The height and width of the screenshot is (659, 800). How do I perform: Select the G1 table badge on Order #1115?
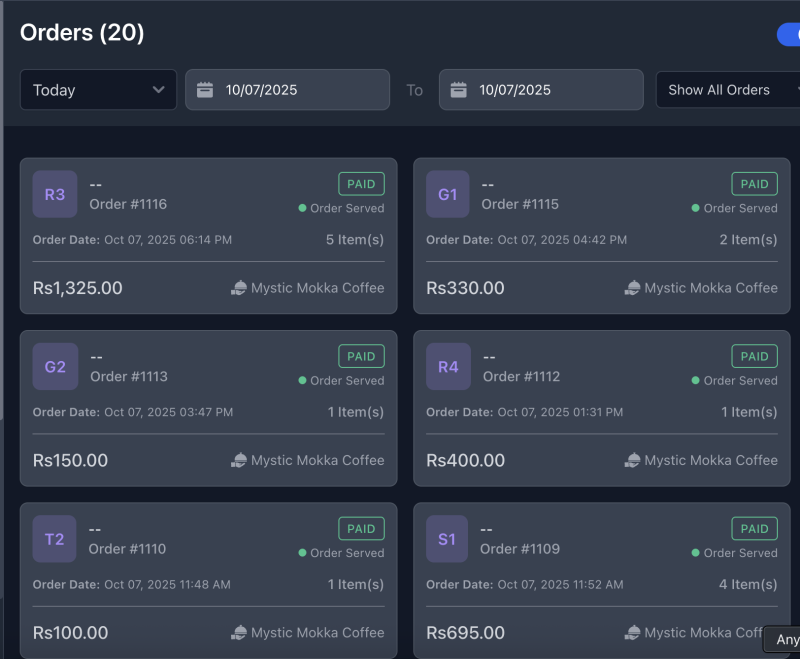click(x=448, y=193)
